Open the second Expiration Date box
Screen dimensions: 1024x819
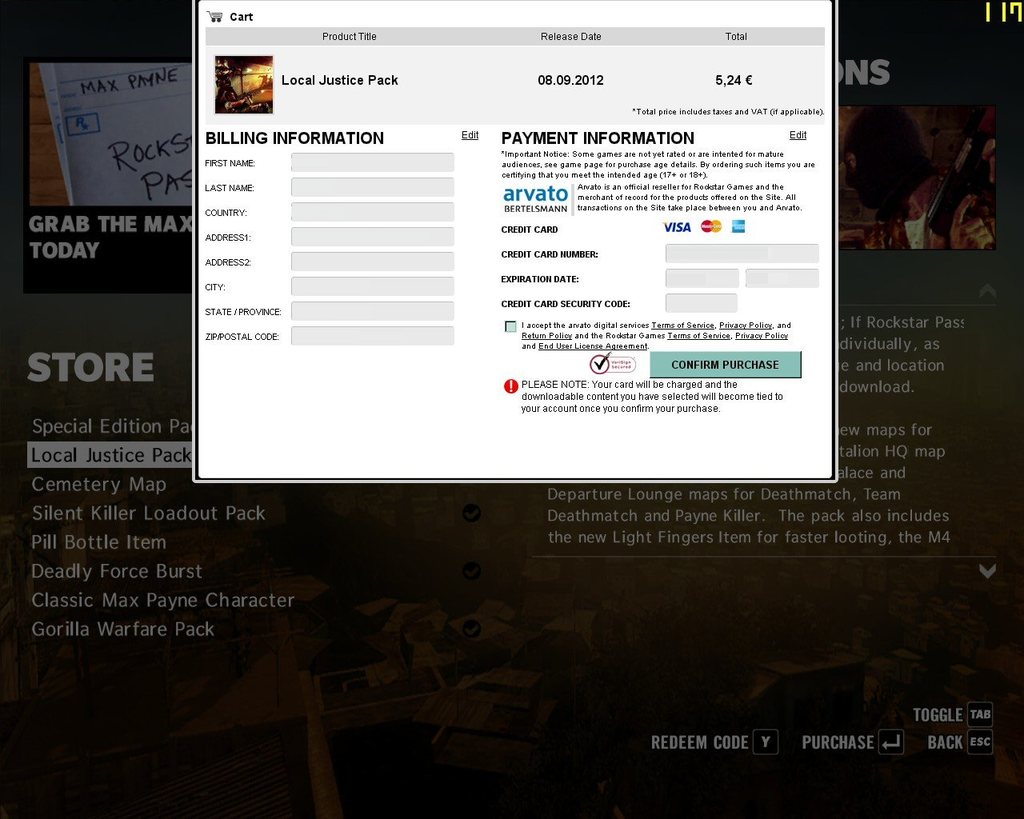tap(782, 278)
